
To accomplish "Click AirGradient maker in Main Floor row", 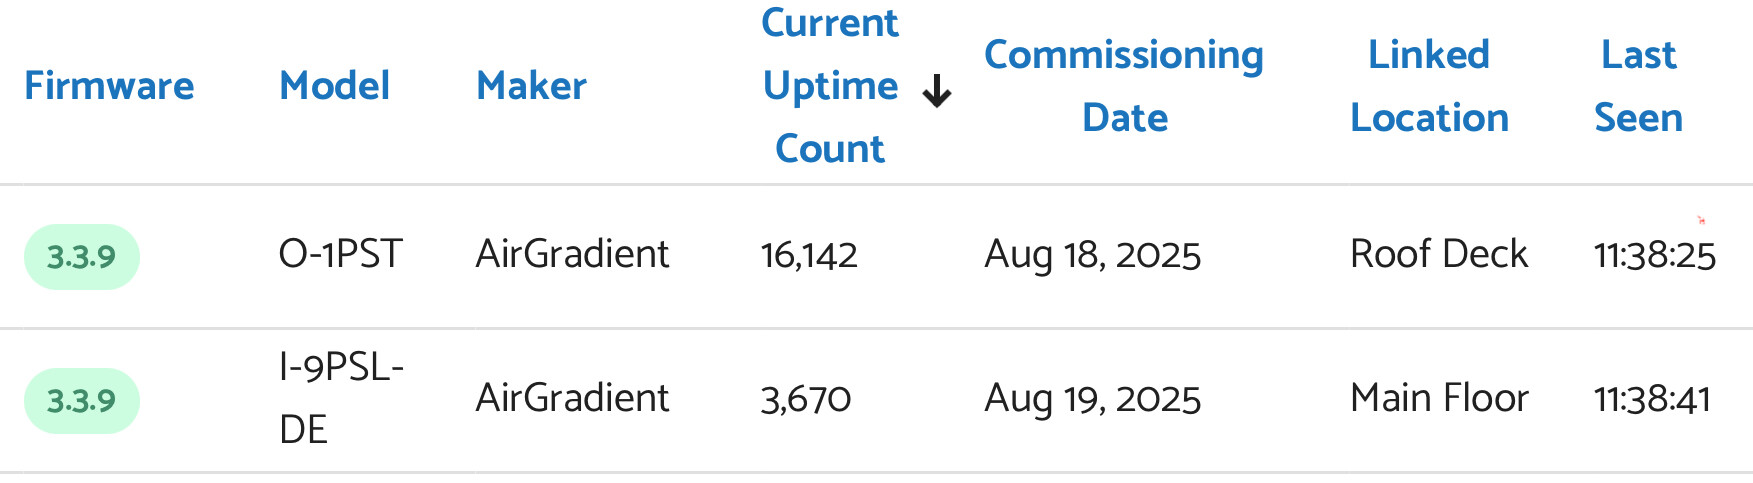I will pyautogui.click(x=572, y=398).
